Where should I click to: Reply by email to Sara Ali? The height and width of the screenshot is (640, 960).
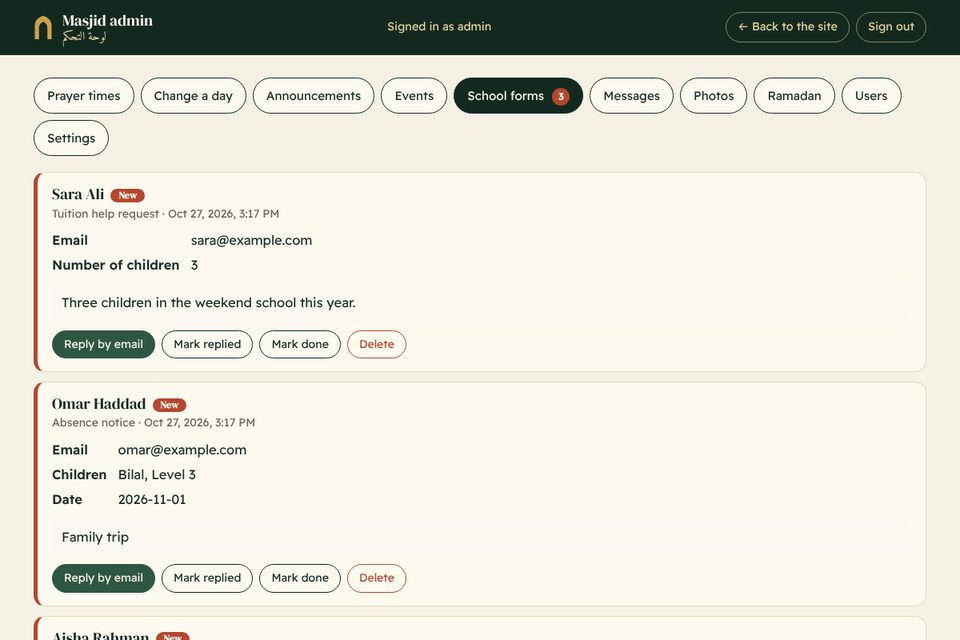coord(103,344)
